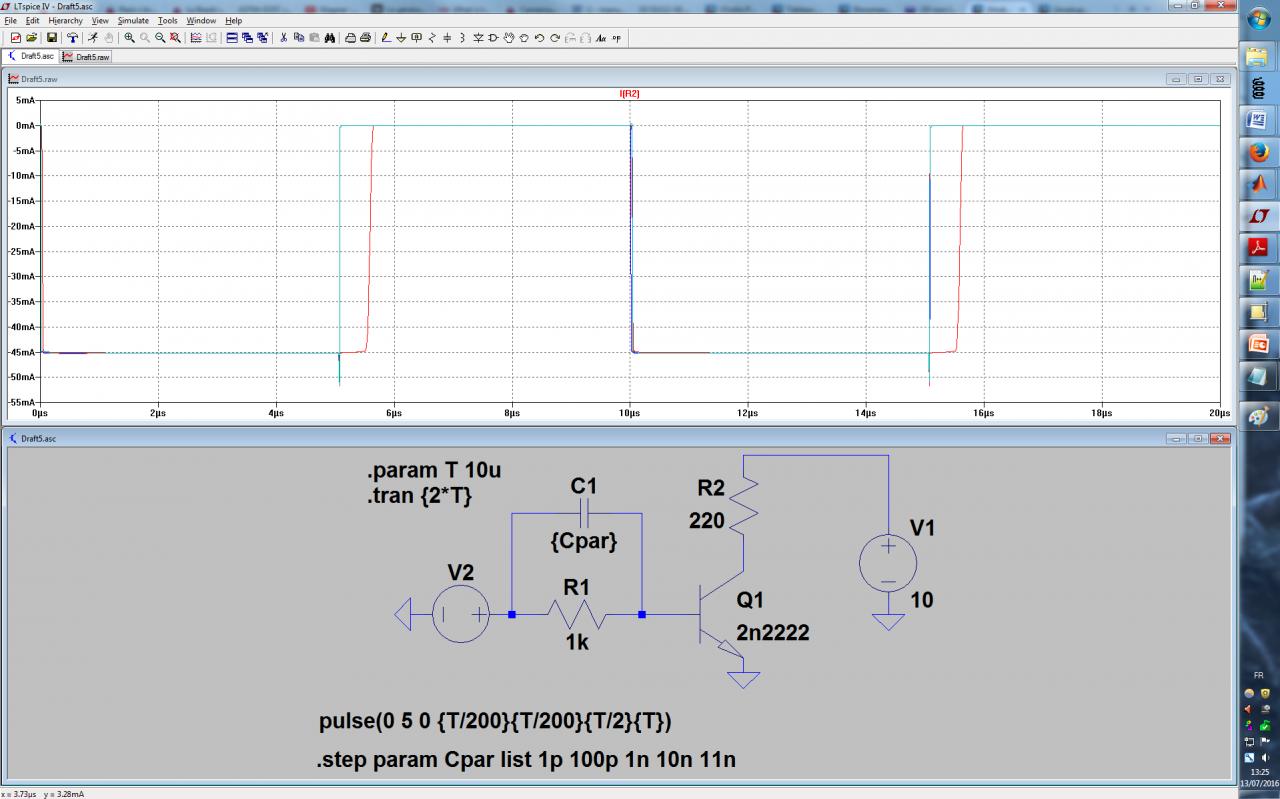This screenshot has height=799, width=1280.
Task: Click the I(R2) trace label
Action: pyautogui.click(x=629, y=93)
